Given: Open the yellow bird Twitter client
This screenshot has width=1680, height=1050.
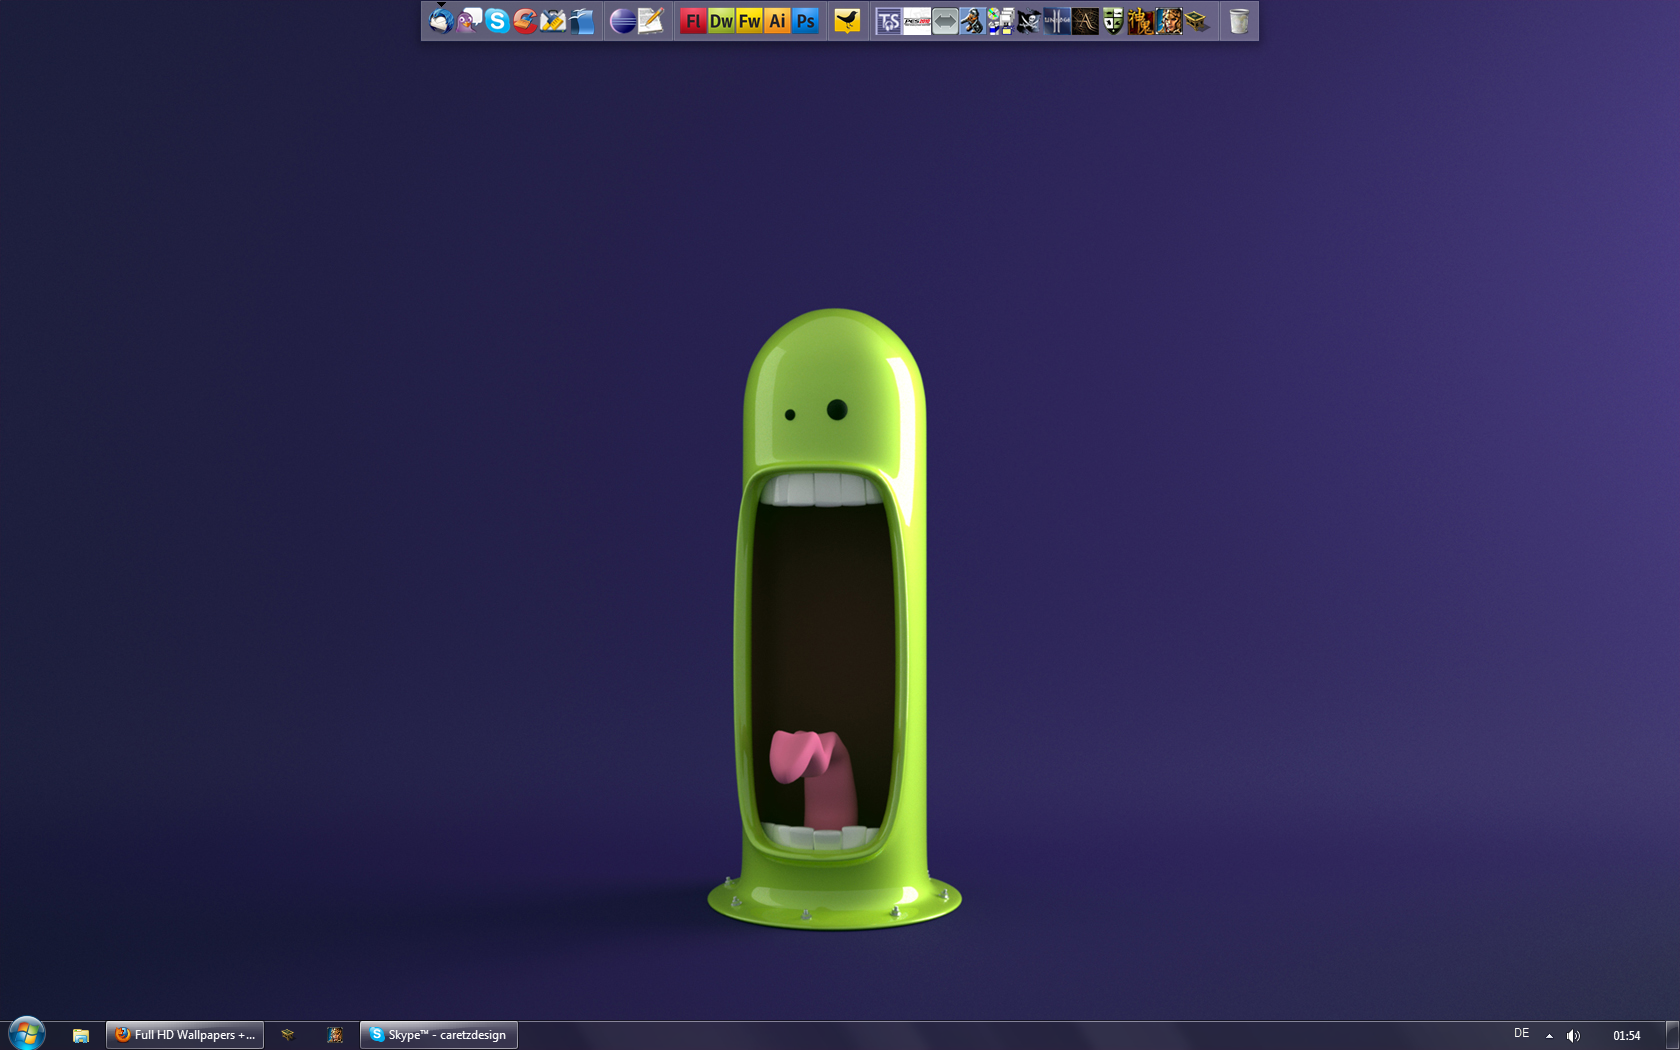Looking at the screenshot, I should tap(847, 20).
